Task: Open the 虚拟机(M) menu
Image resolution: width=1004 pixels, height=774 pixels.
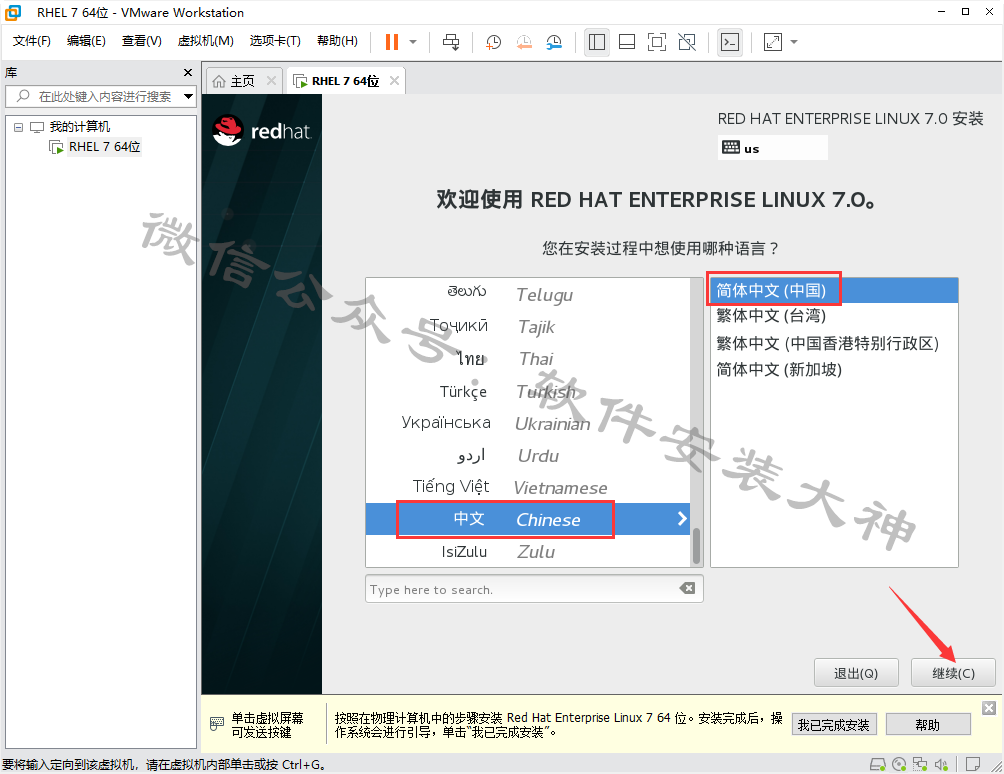Action: 206,41
